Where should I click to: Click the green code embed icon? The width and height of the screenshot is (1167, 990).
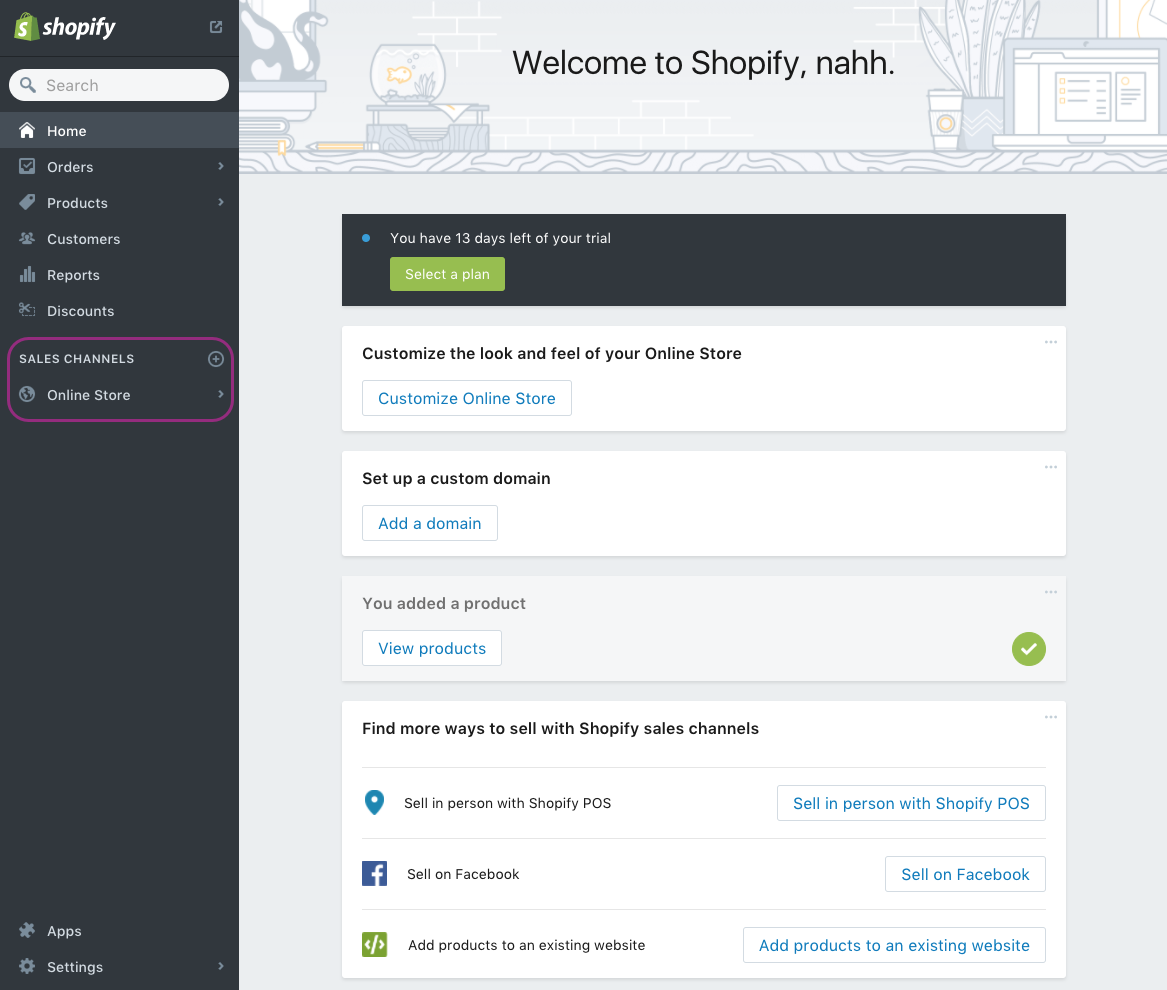click(x=374, y=945)
